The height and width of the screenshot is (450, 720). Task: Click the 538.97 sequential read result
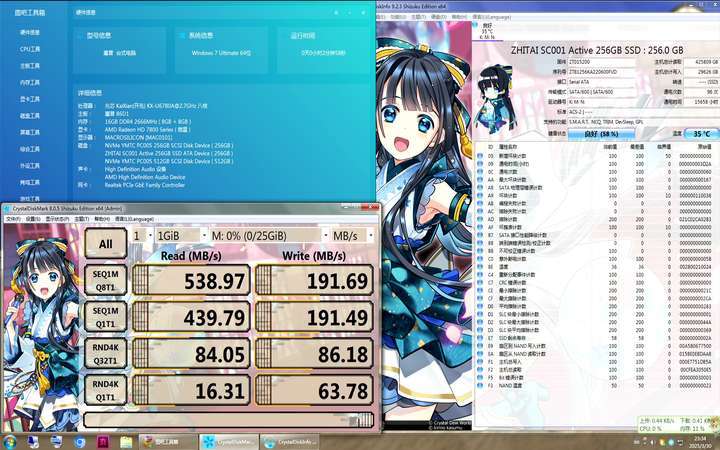coord(191,280)
